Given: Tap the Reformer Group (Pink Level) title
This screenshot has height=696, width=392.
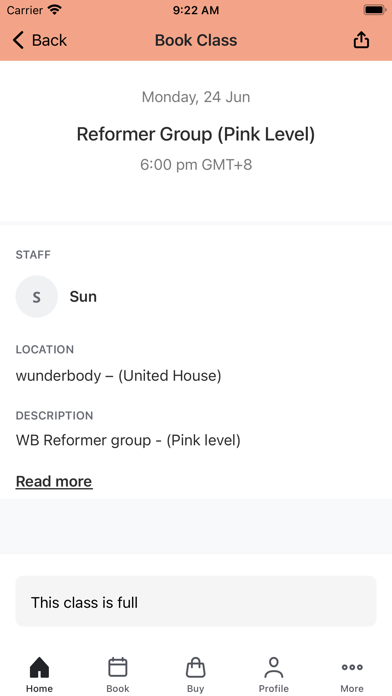Looking at the screenshot, I should point(196,134).
